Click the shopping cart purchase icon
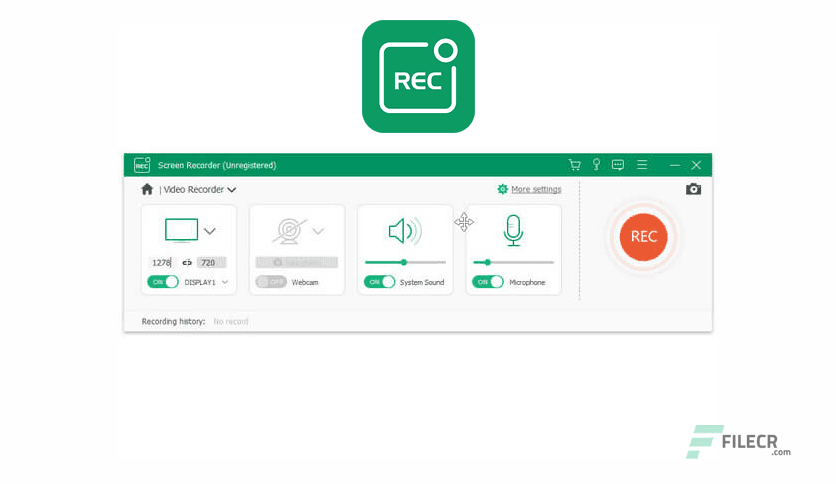Viewport: 836px width, 484px height. [574, 165]
